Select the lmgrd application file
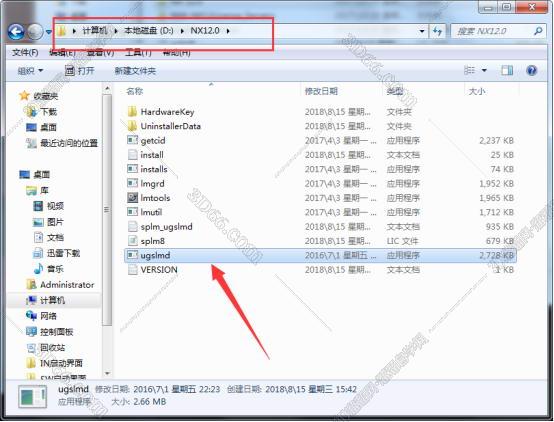 320,184
